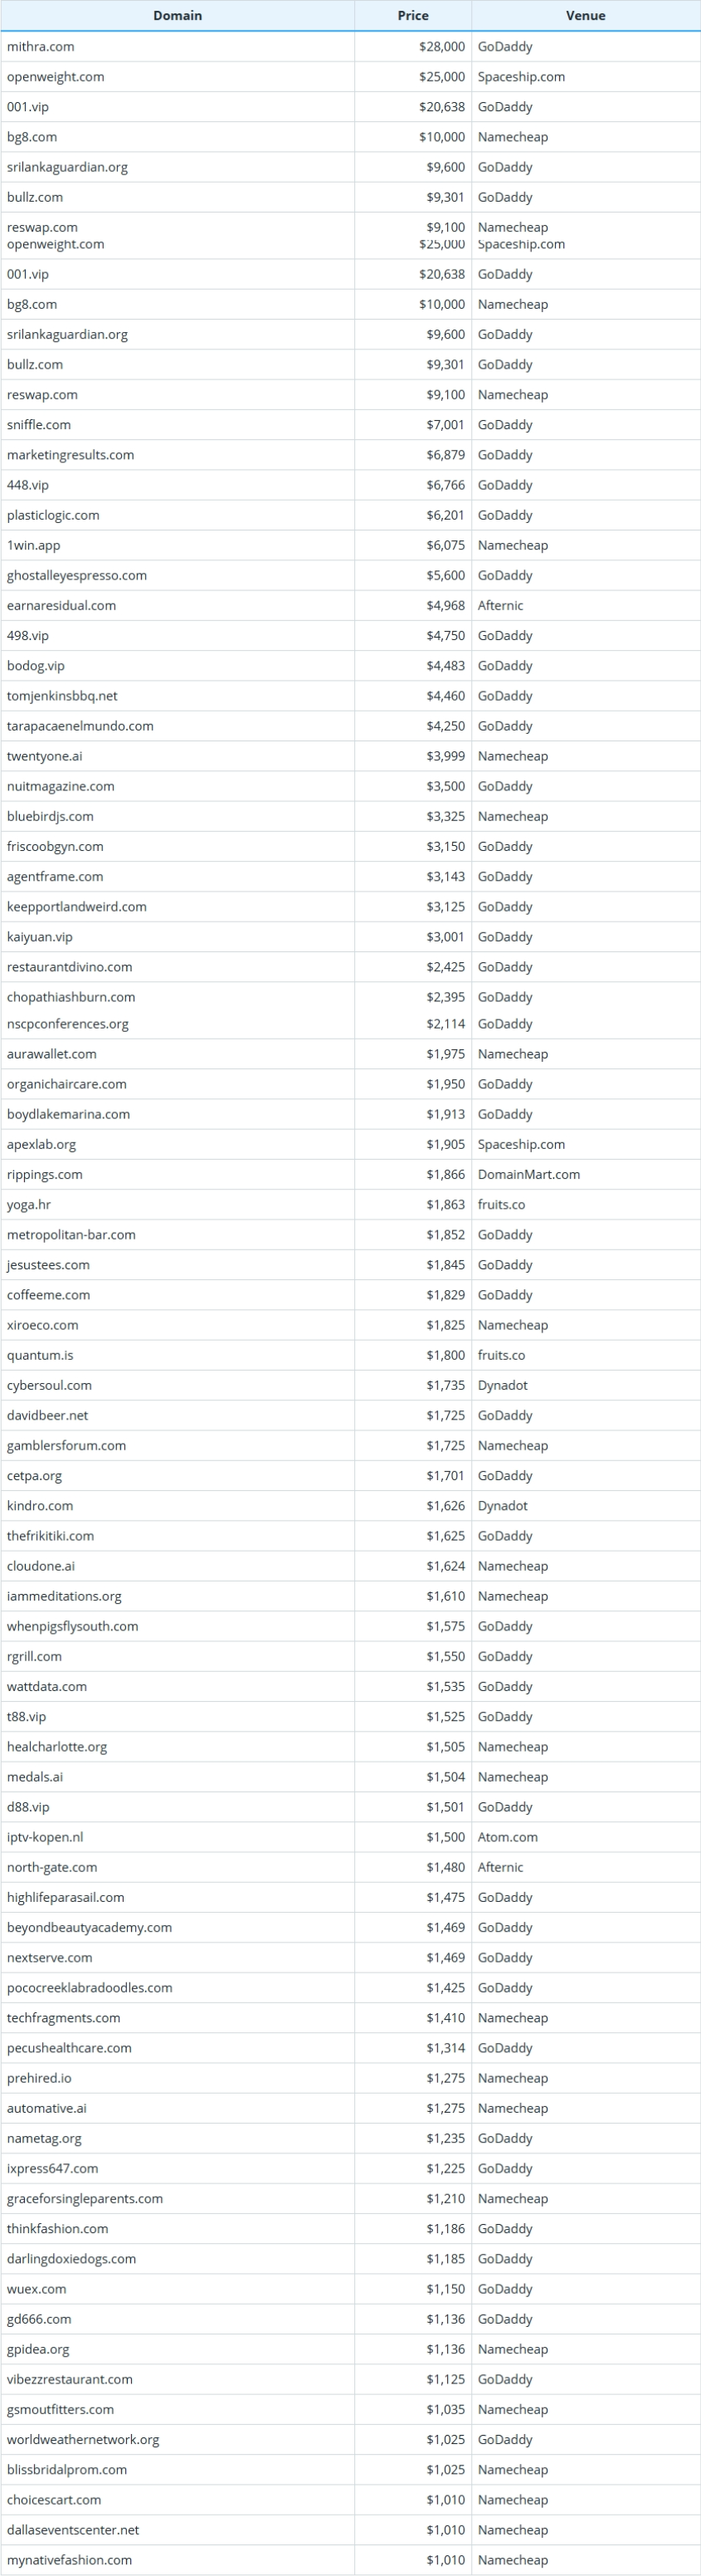Open the automative.ai domain entry
This screenshot has width=701, height=2576.
click(x=47, y=2108)
